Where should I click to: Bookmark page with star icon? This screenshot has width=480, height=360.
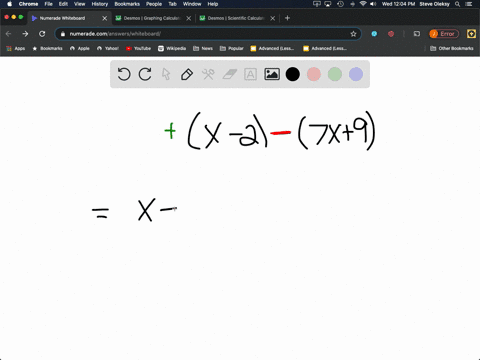coord(353,34)
